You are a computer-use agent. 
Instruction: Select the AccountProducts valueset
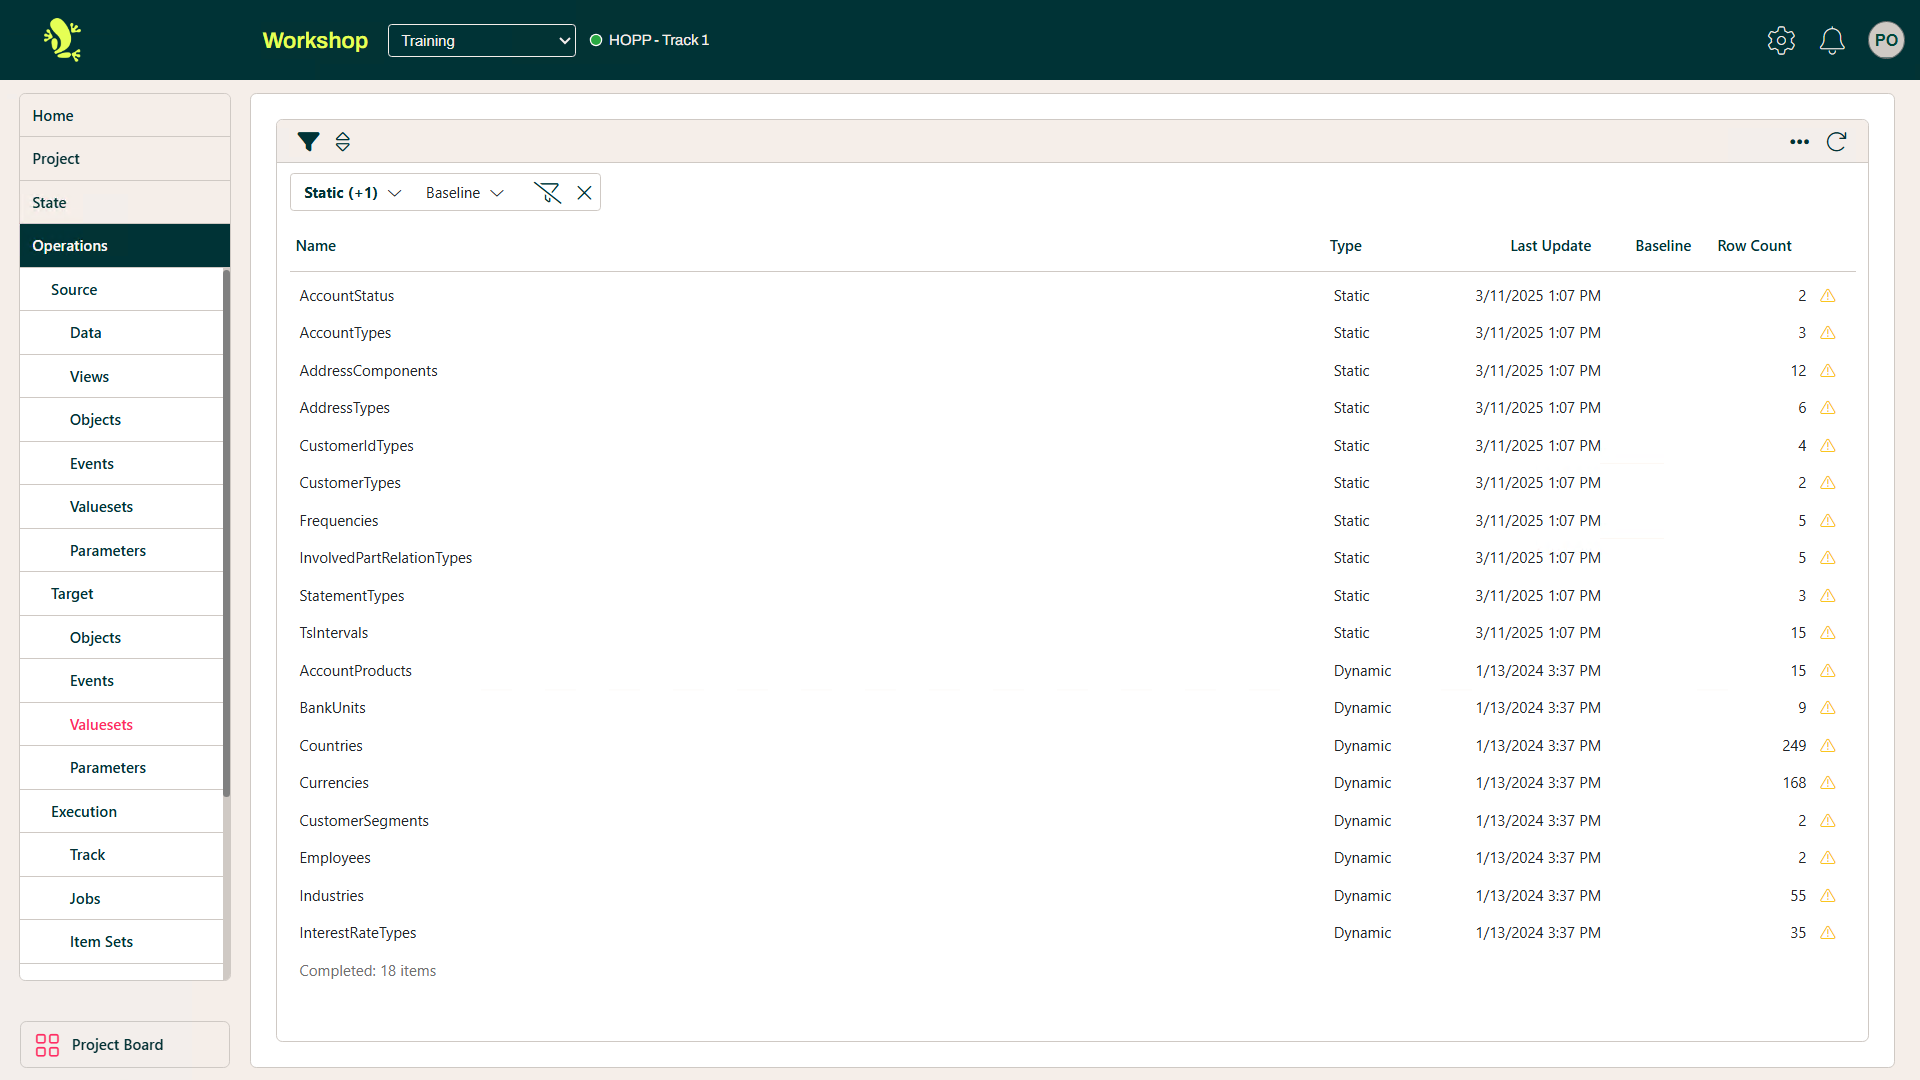click(x=355, y=671)
